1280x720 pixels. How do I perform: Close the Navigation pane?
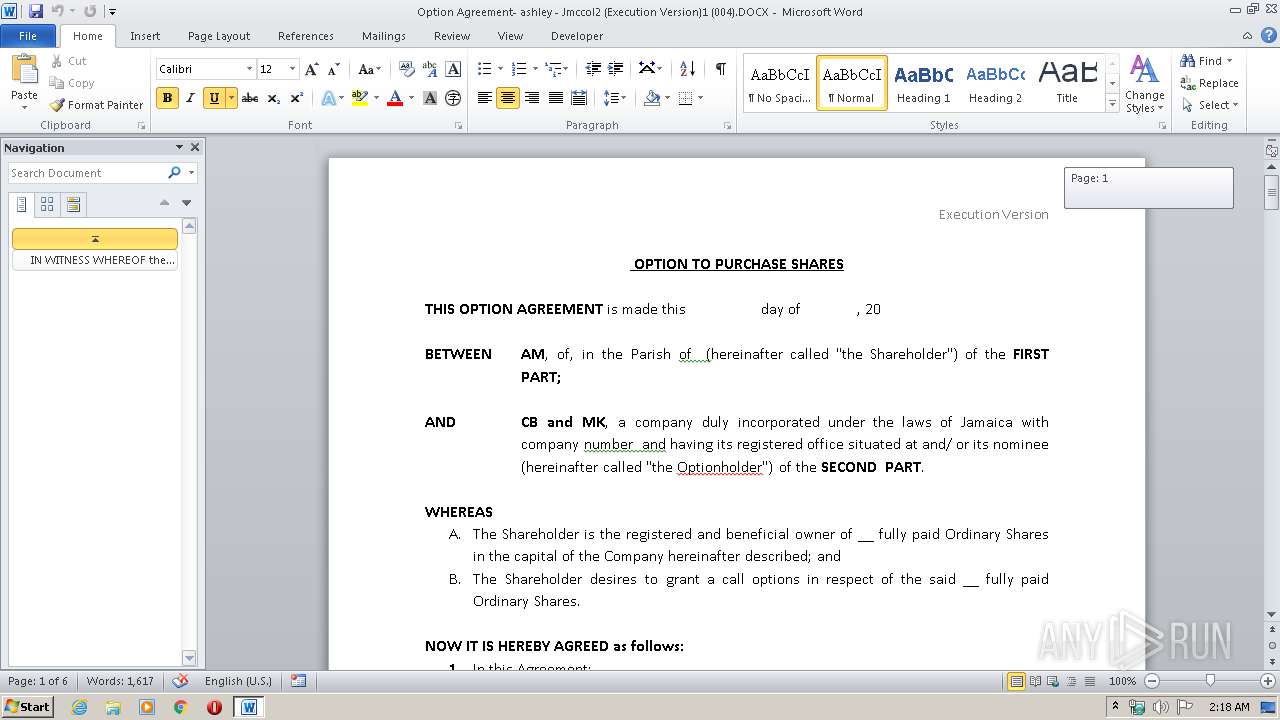click(195, 147)
